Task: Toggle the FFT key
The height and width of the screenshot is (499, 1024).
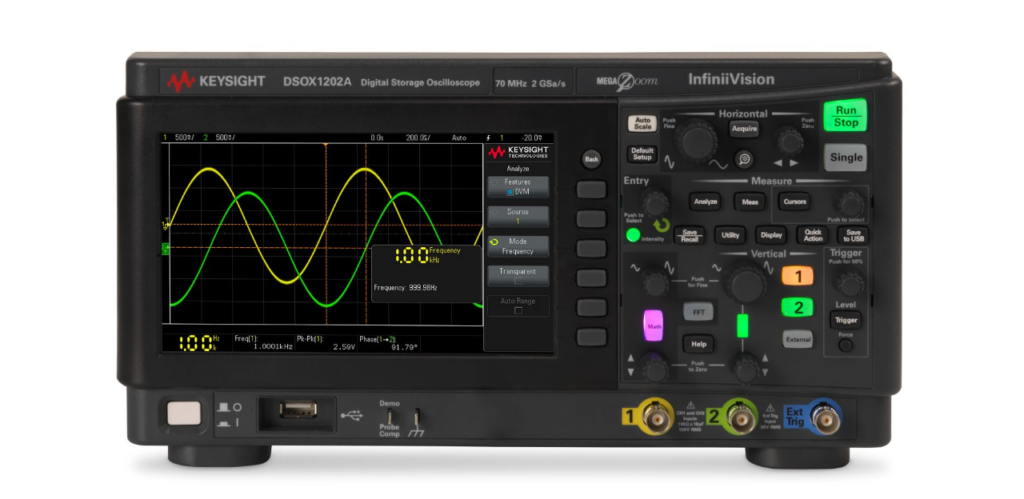Action: [698, 312]
